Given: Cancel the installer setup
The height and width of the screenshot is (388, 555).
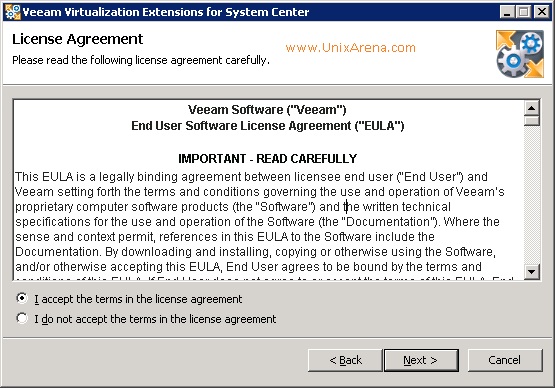Looking at the screenshot, I should pos(505,360).
